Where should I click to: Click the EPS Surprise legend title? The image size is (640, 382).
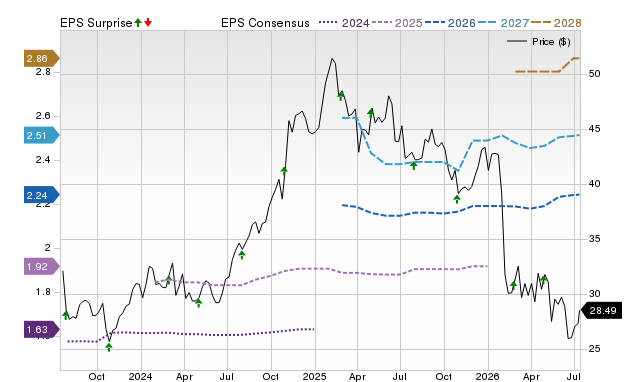coord(96,23)
